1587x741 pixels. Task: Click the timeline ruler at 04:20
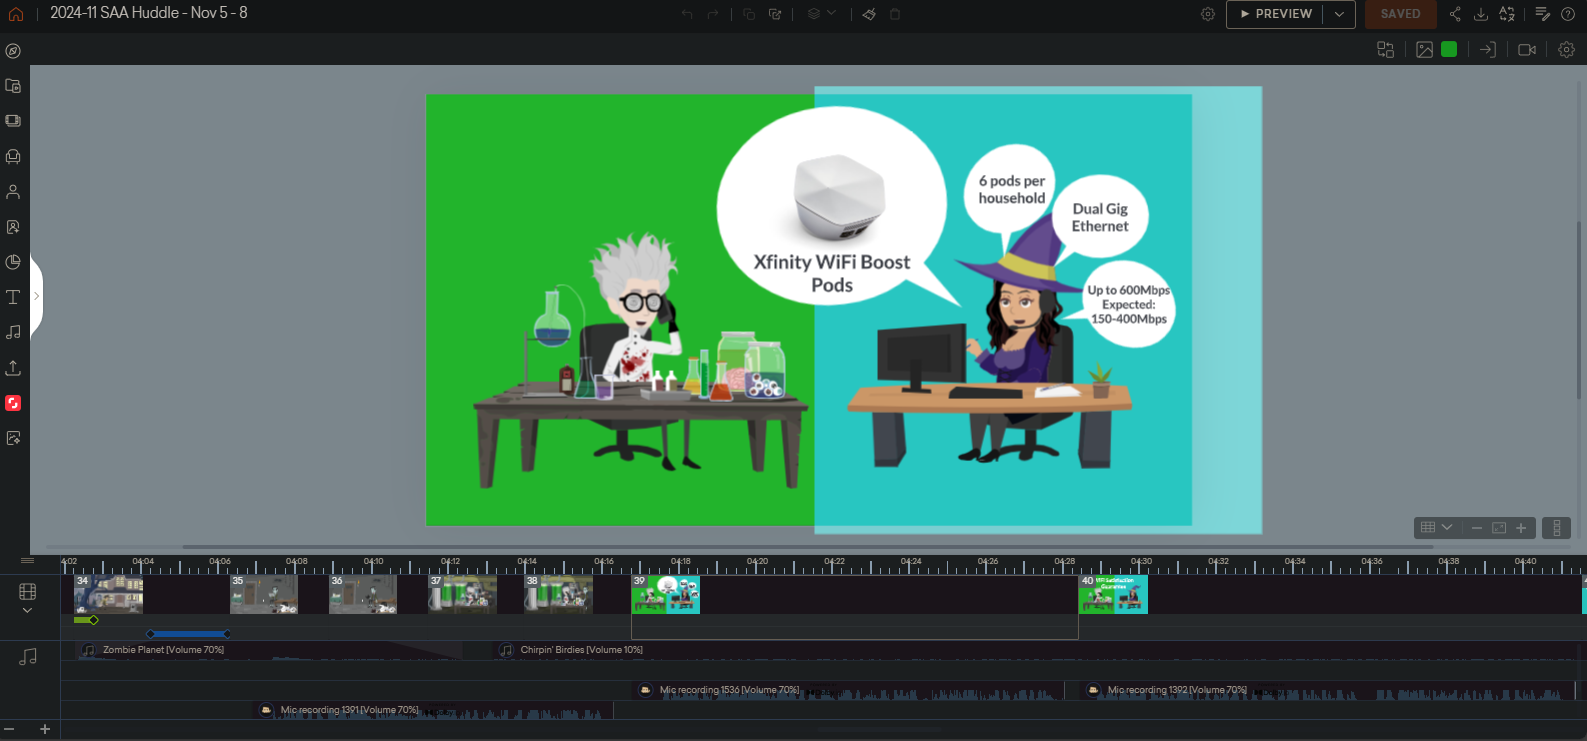(x=757, y=564)
